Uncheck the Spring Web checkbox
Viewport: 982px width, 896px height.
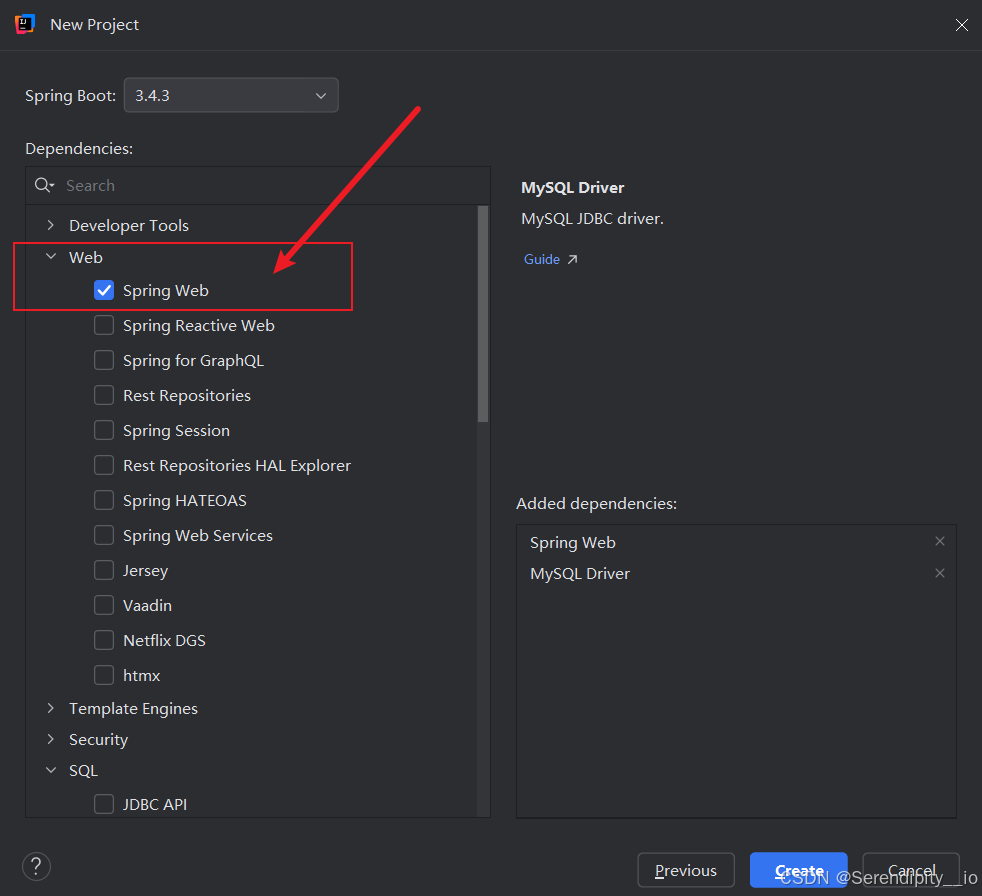tap(104, 291)
